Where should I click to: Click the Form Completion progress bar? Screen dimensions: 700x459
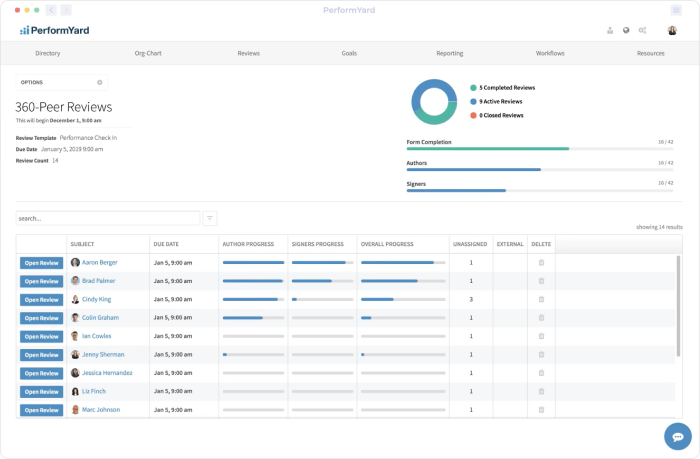click(540, 149)
